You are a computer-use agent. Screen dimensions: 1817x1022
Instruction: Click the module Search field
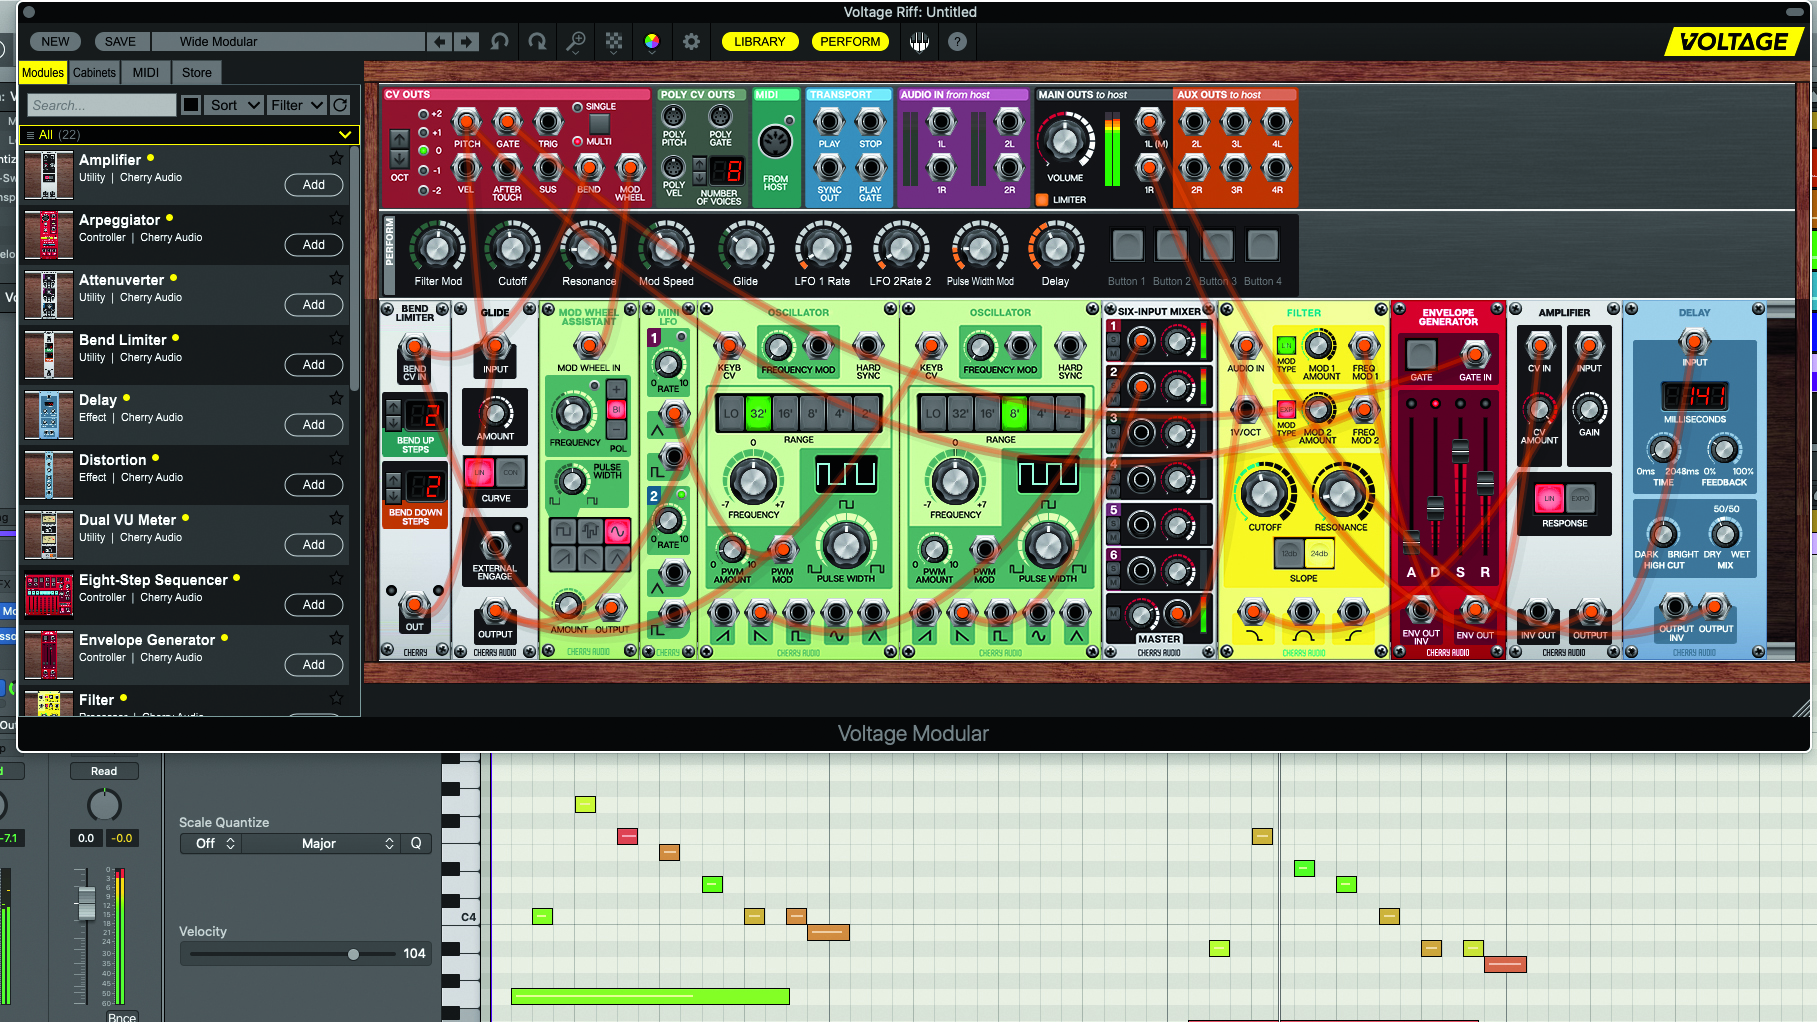pyautogui.click(x=102, y=105)
